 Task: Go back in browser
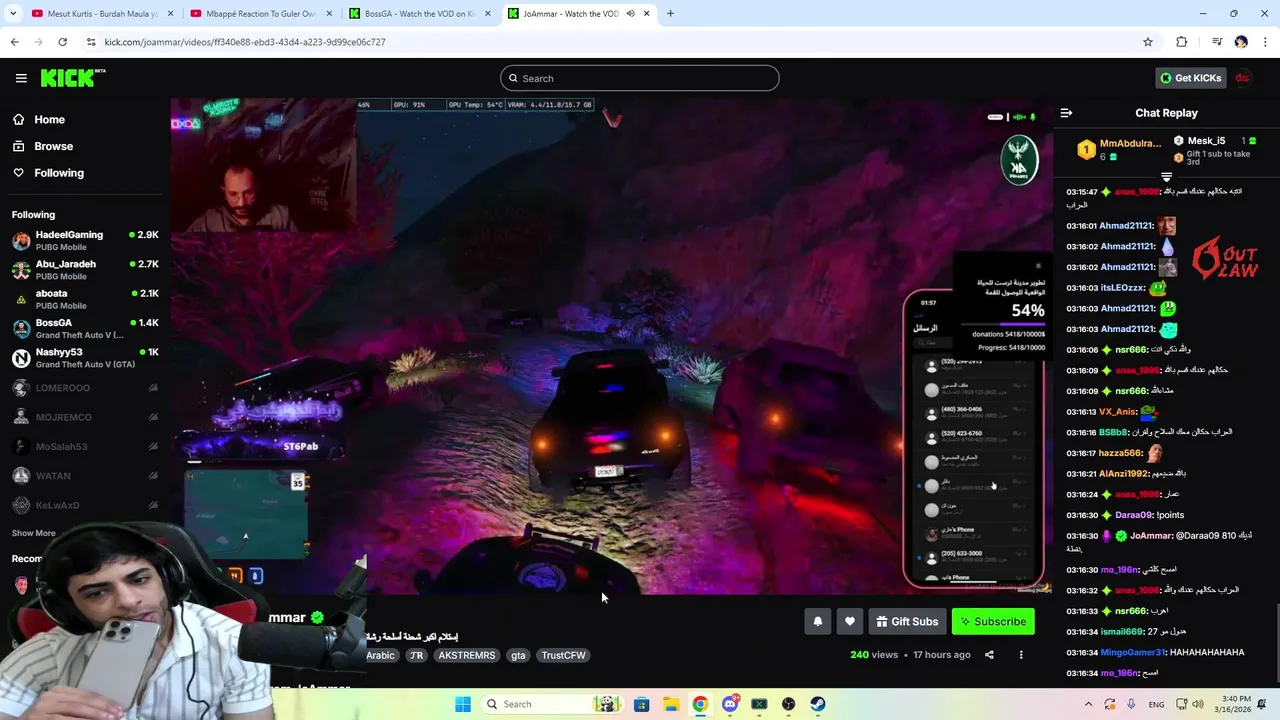14,42
